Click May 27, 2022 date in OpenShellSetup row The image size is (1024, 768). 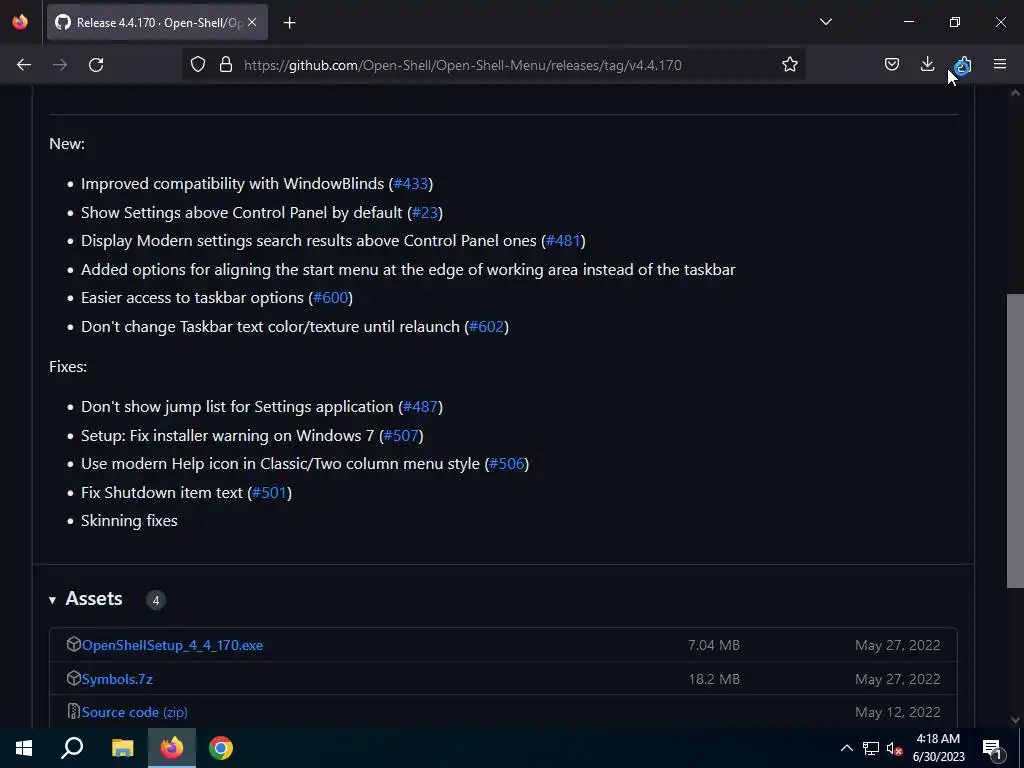click(x=898, y=645)
